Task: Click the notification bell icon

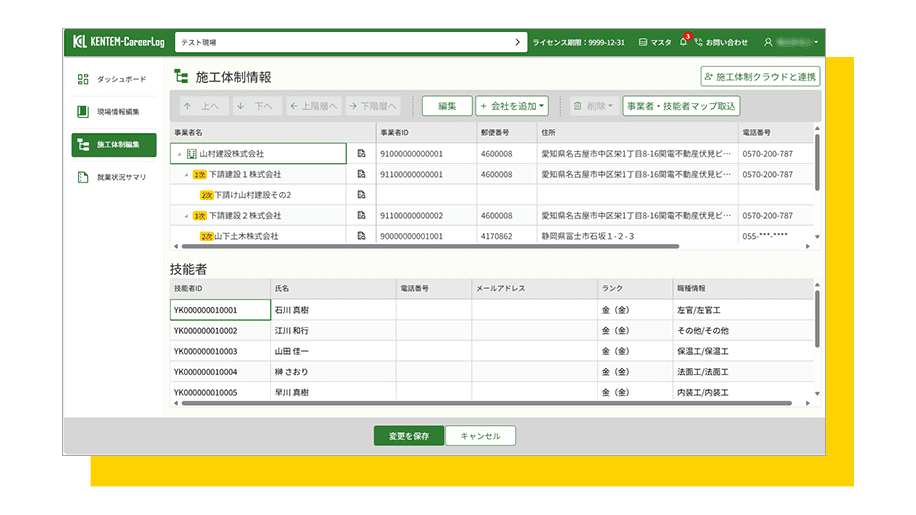Action: 684,43
